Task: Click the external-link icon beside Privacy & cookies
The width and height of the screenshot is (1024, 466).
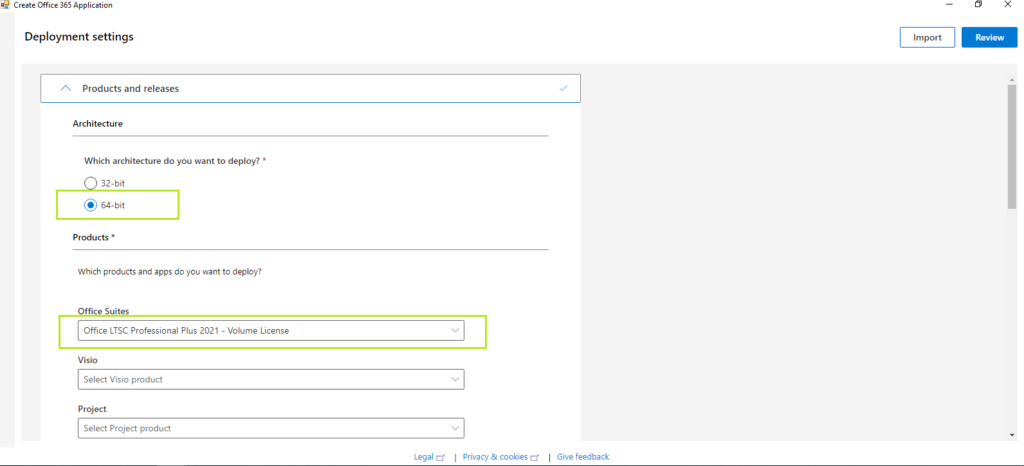Action: coord(535,458)
